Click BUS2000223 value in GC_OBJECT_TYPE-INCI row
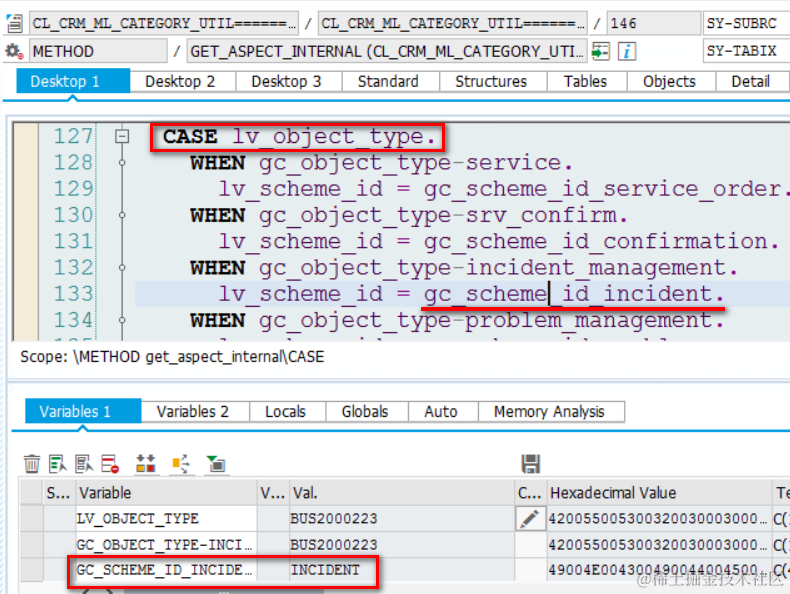Image resolution: width=790 pixels, height=594 pixels. pyautogui.click(x=402, y=545)
